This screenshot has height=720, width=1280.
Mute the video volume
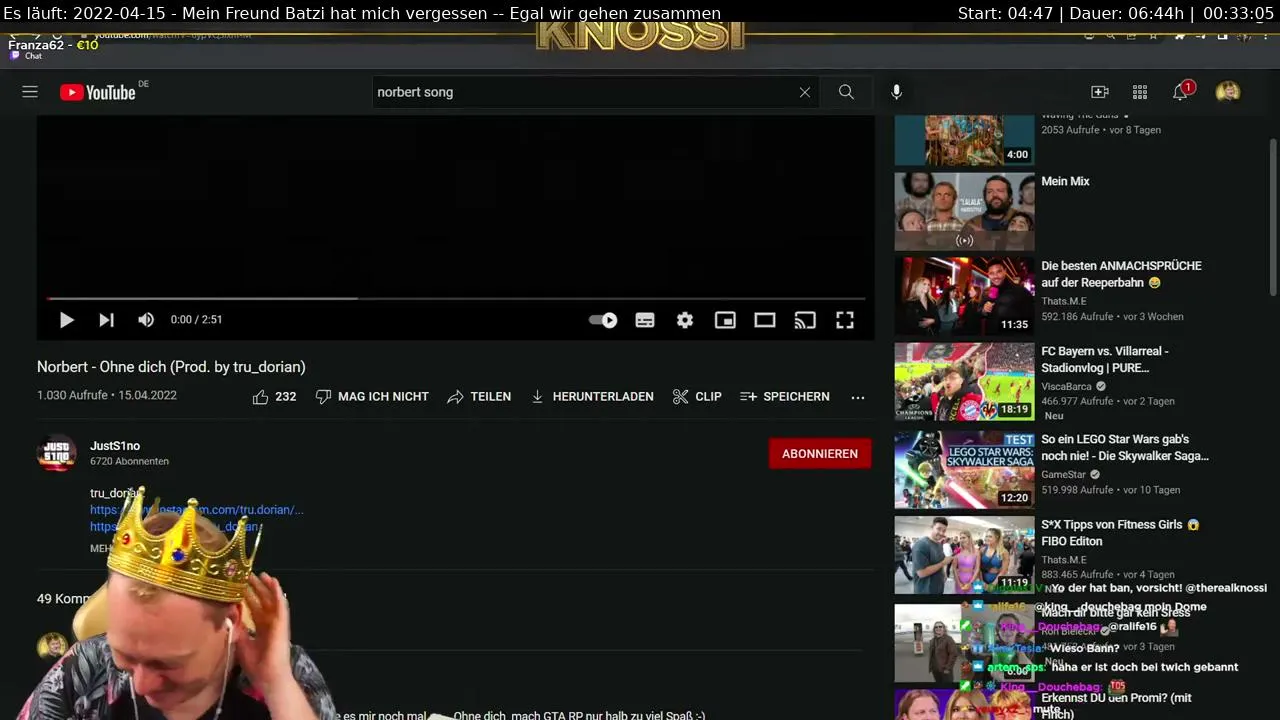pos(146,320)
